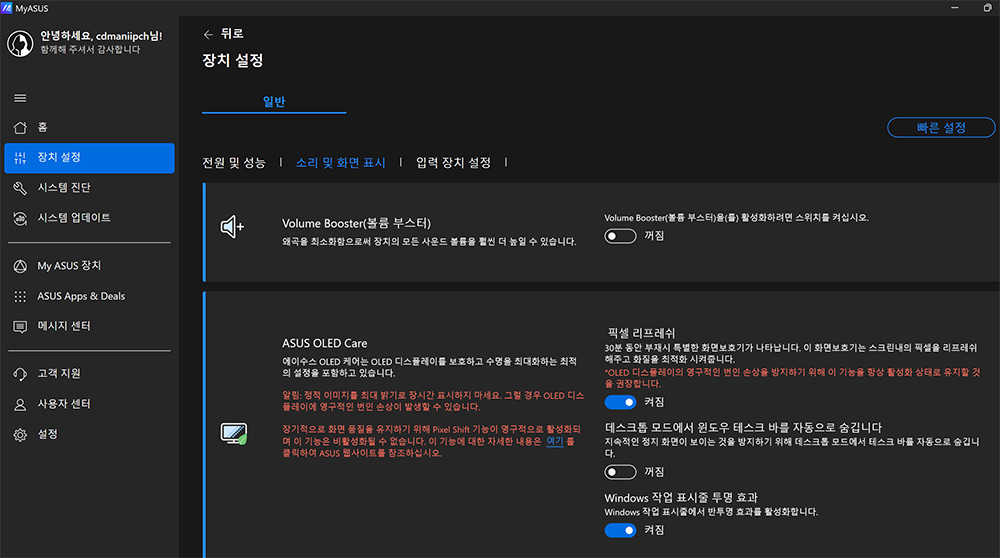Click the MyASUS logo in title bar
Viewport: 1000px width, 558px height.
6,8
